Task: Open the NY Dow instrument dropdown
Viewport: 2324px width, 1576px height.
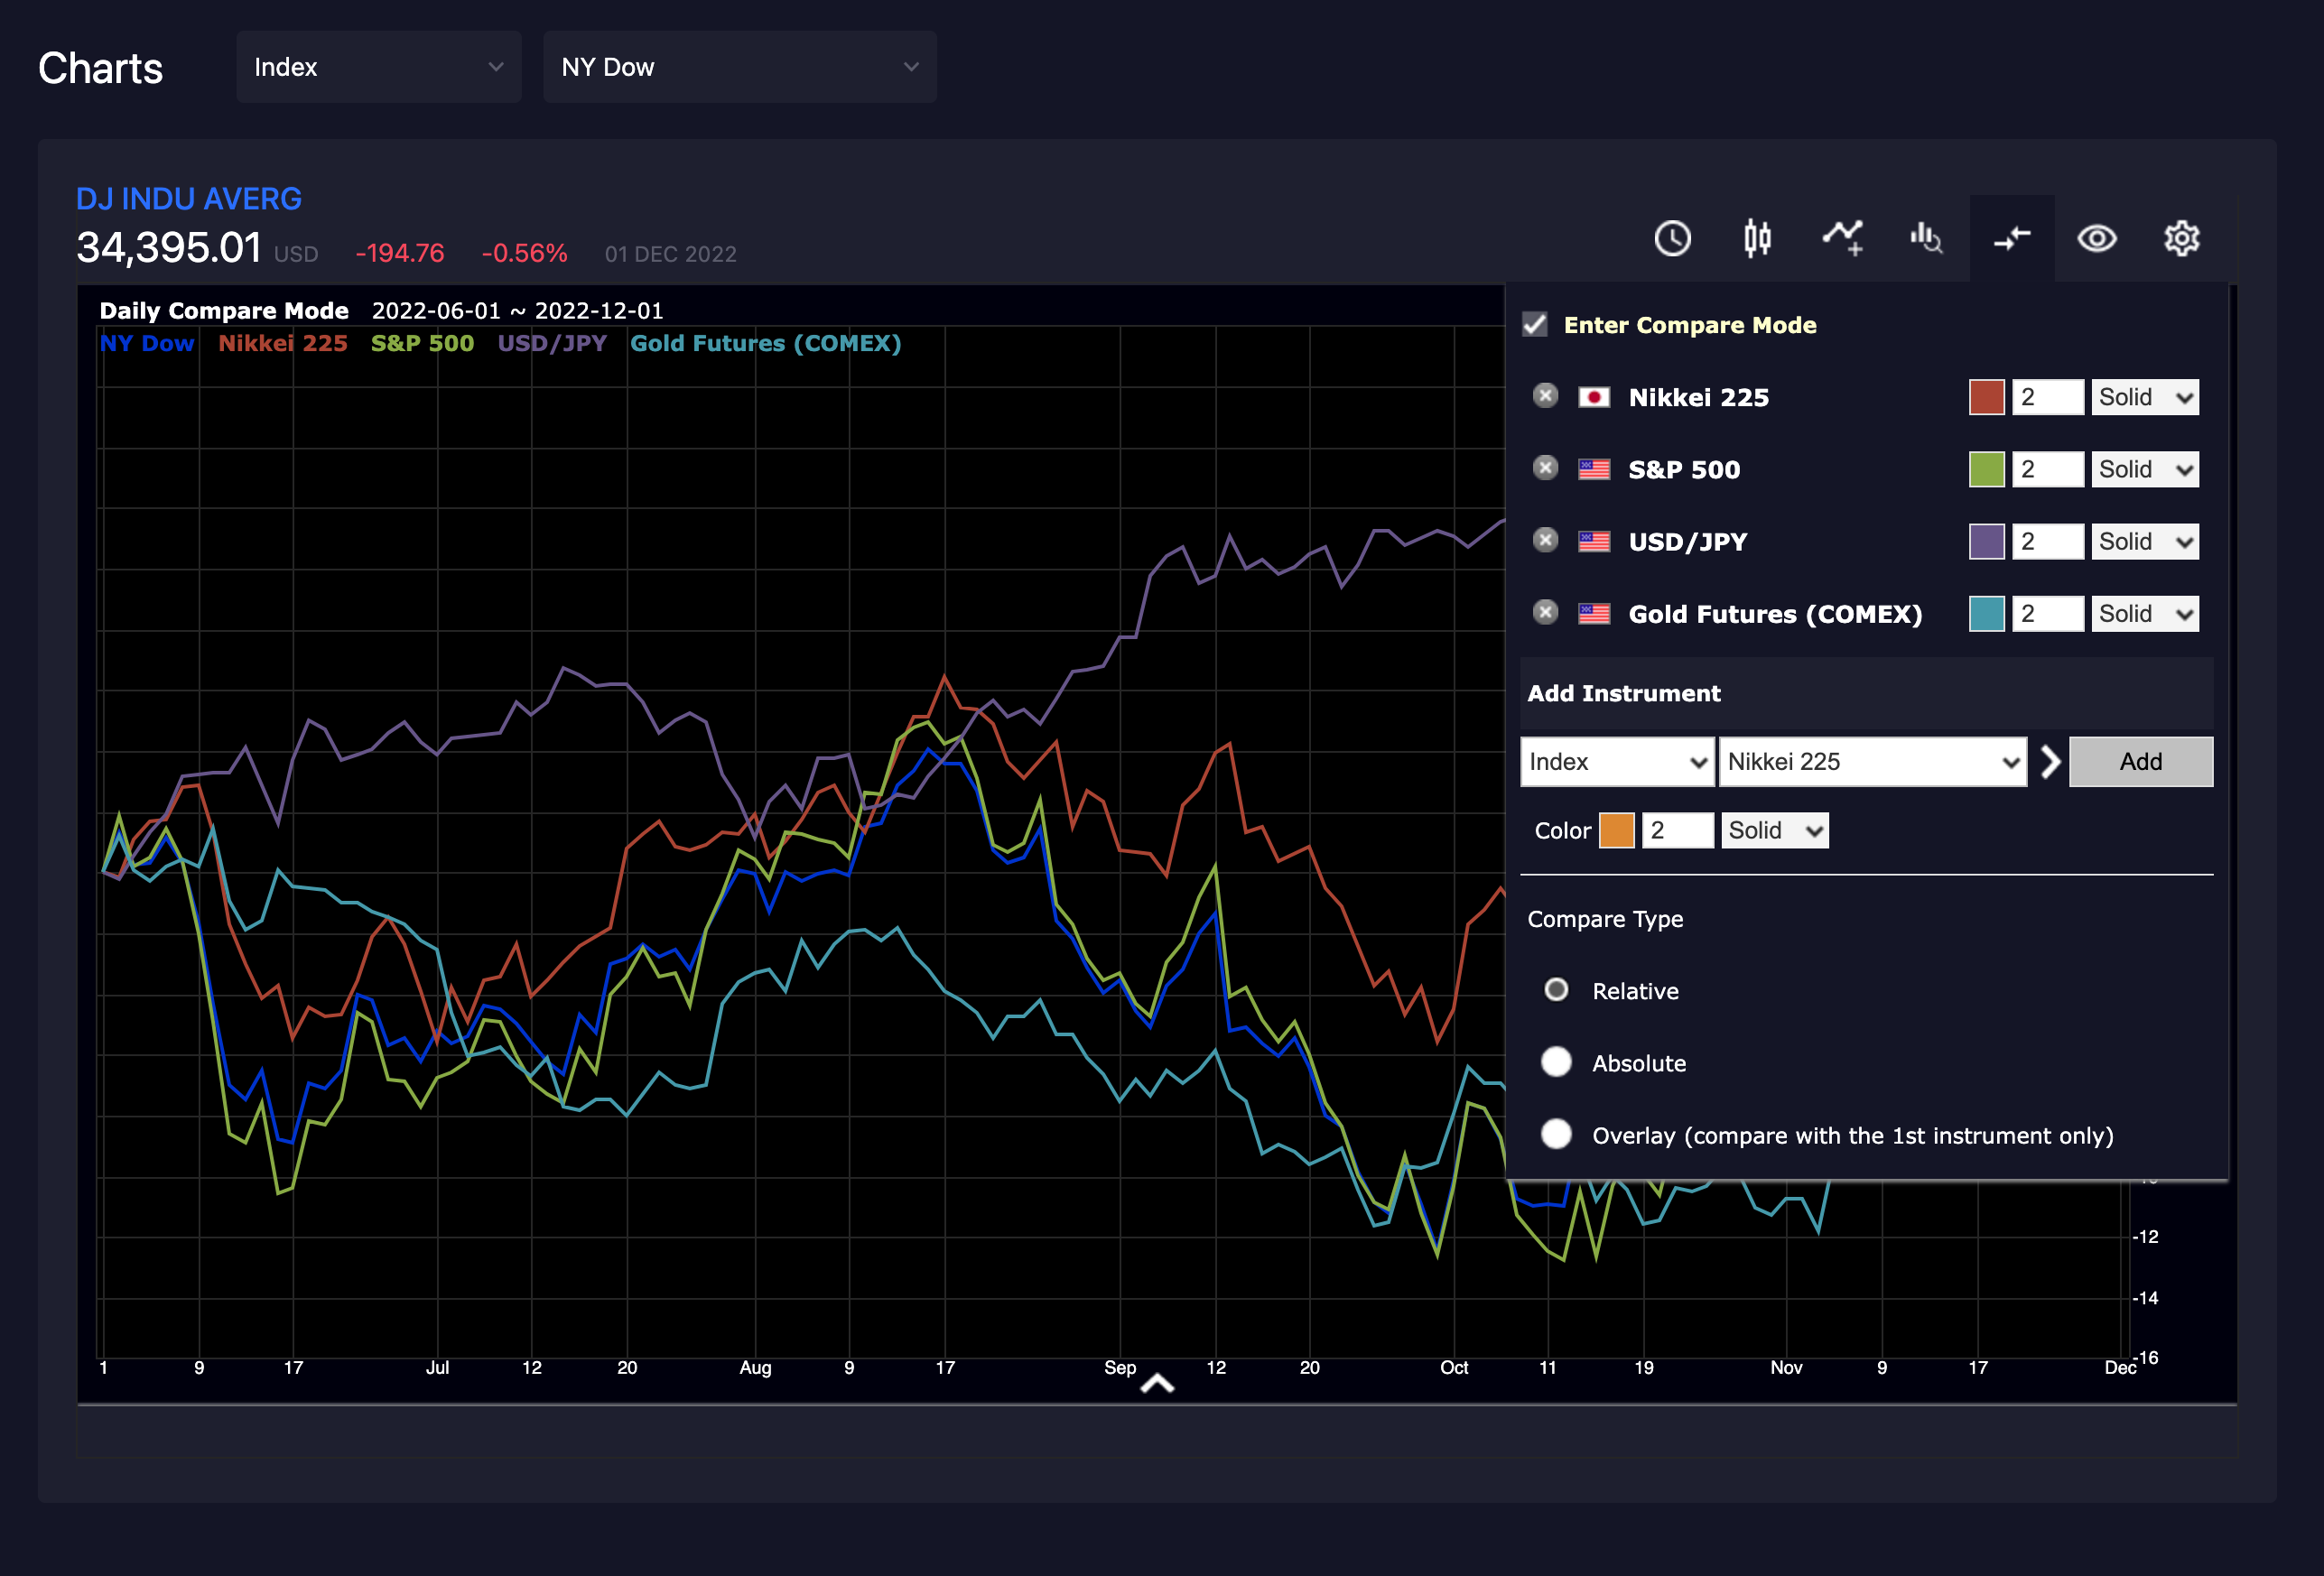Action: click(740, 67)
